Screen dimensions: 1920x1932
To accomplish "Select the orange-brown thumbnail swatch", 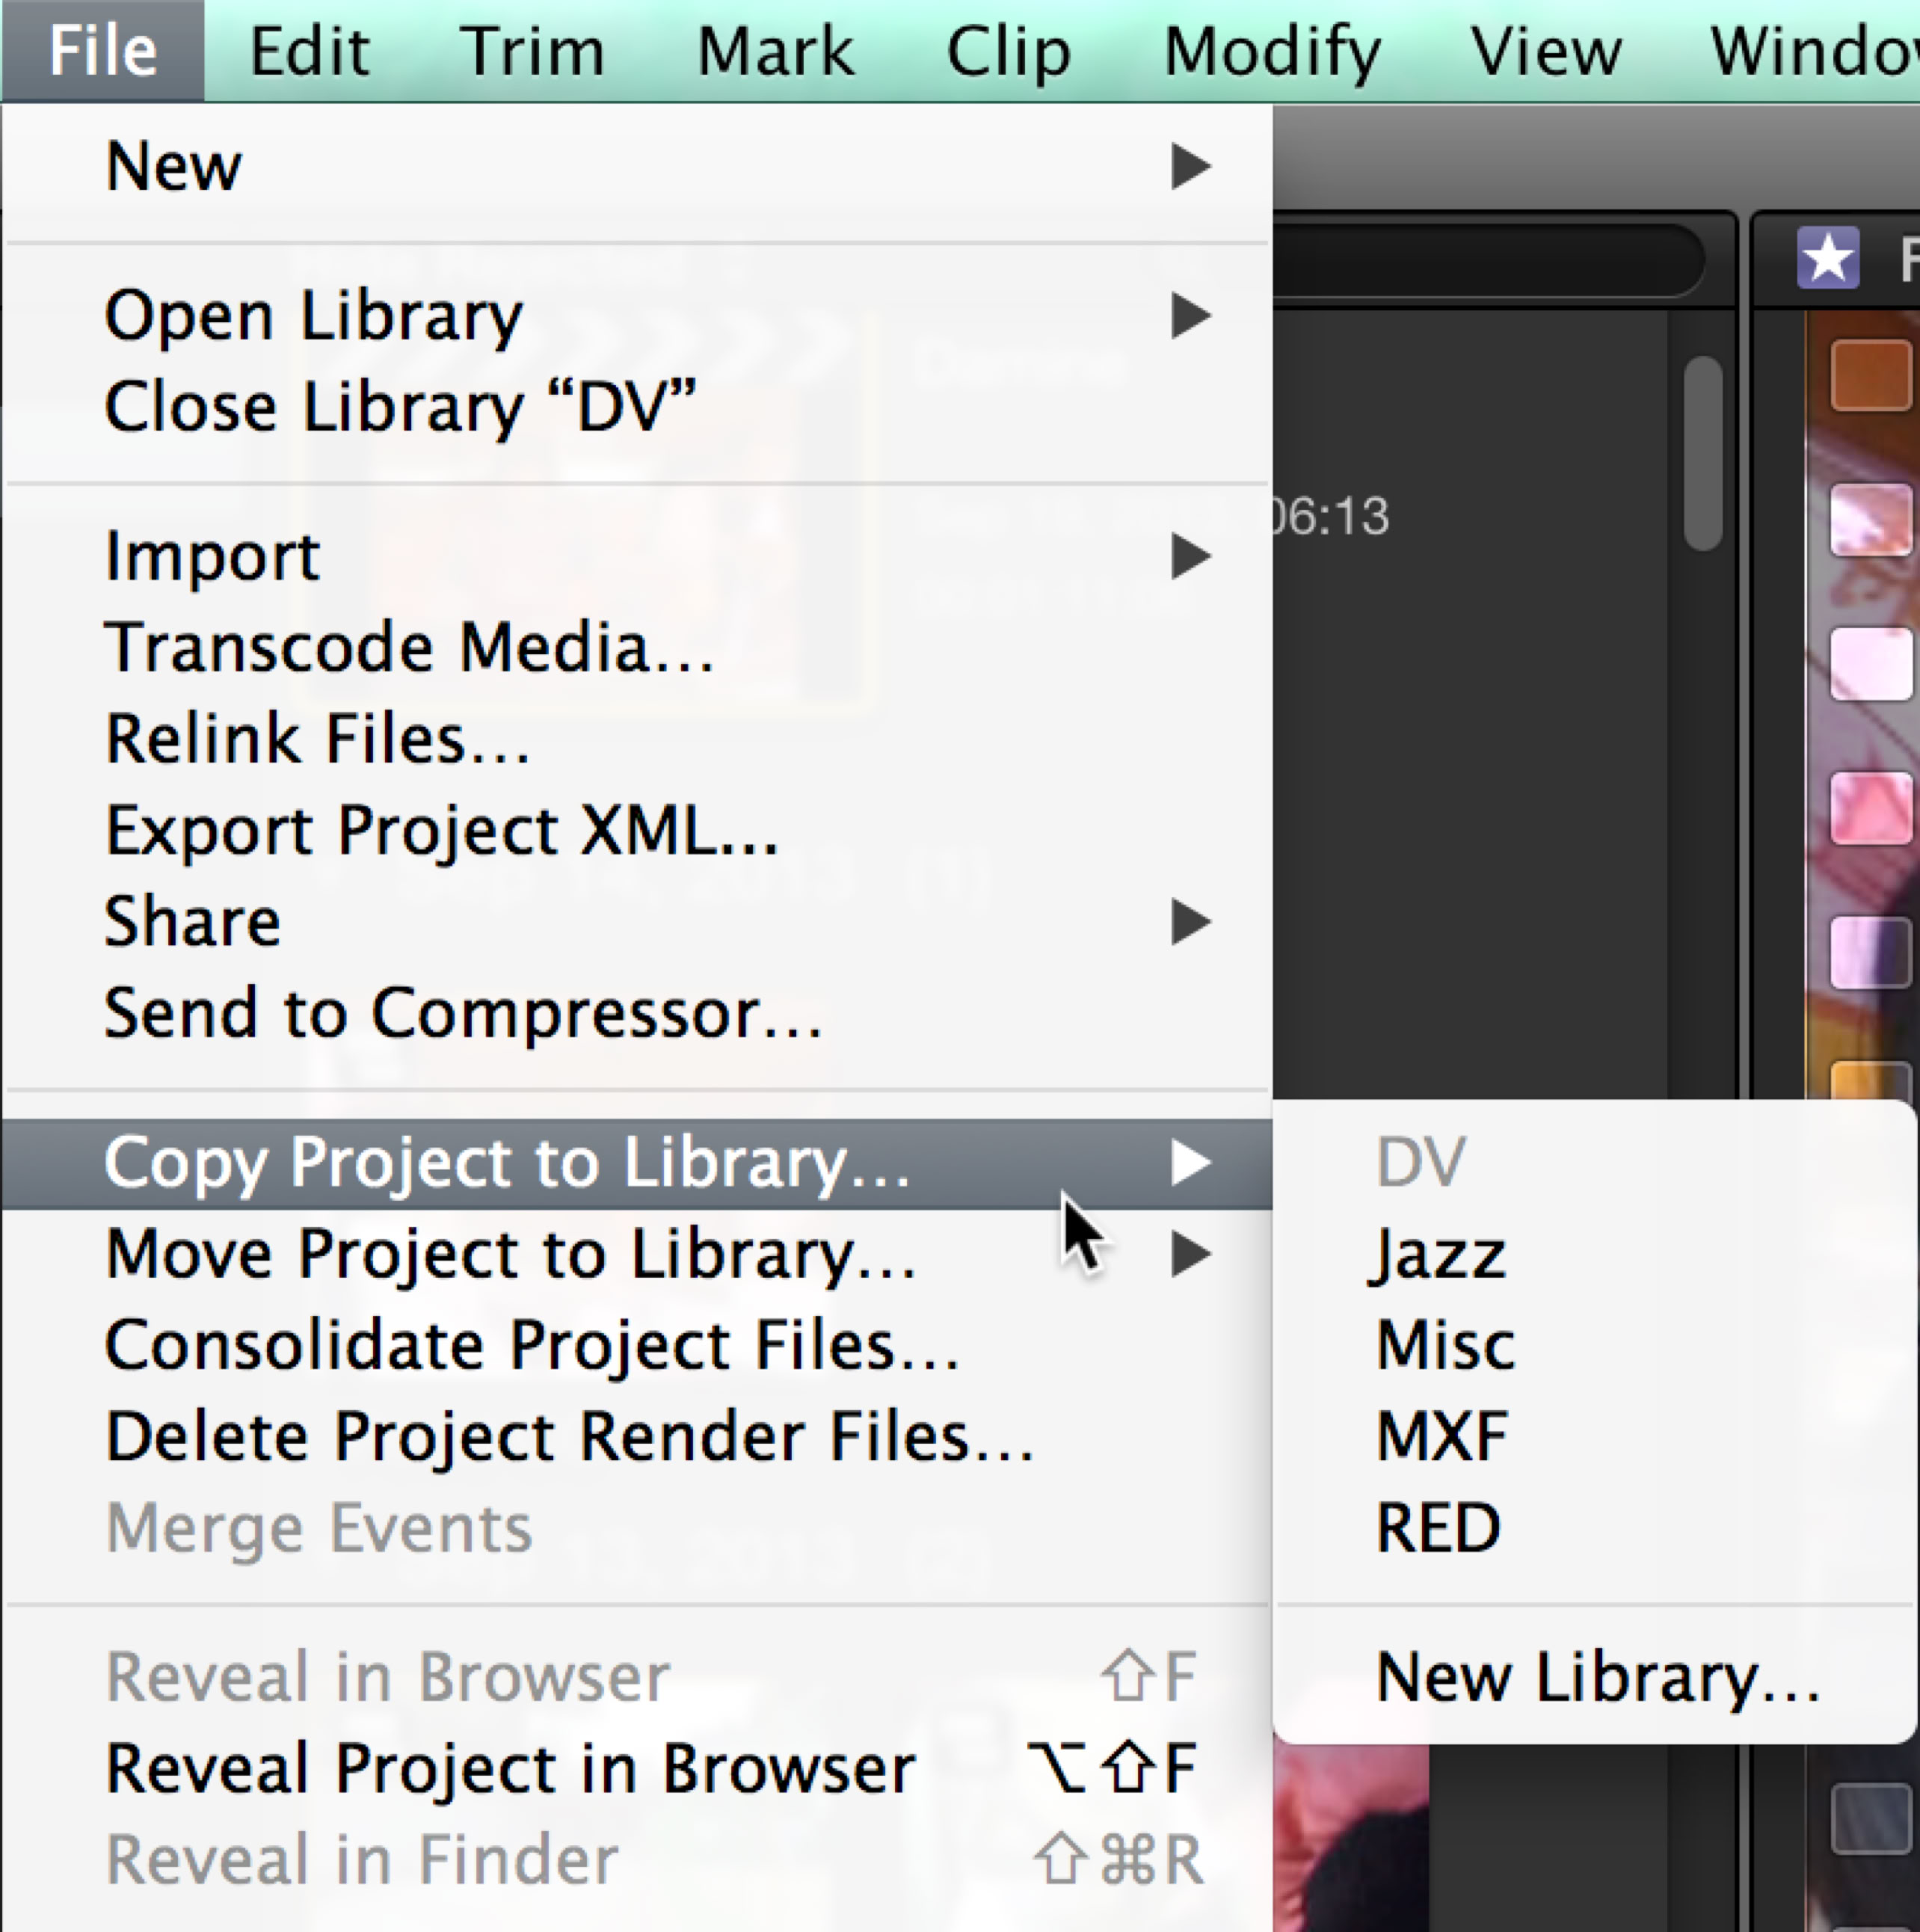I will 1869,375.
